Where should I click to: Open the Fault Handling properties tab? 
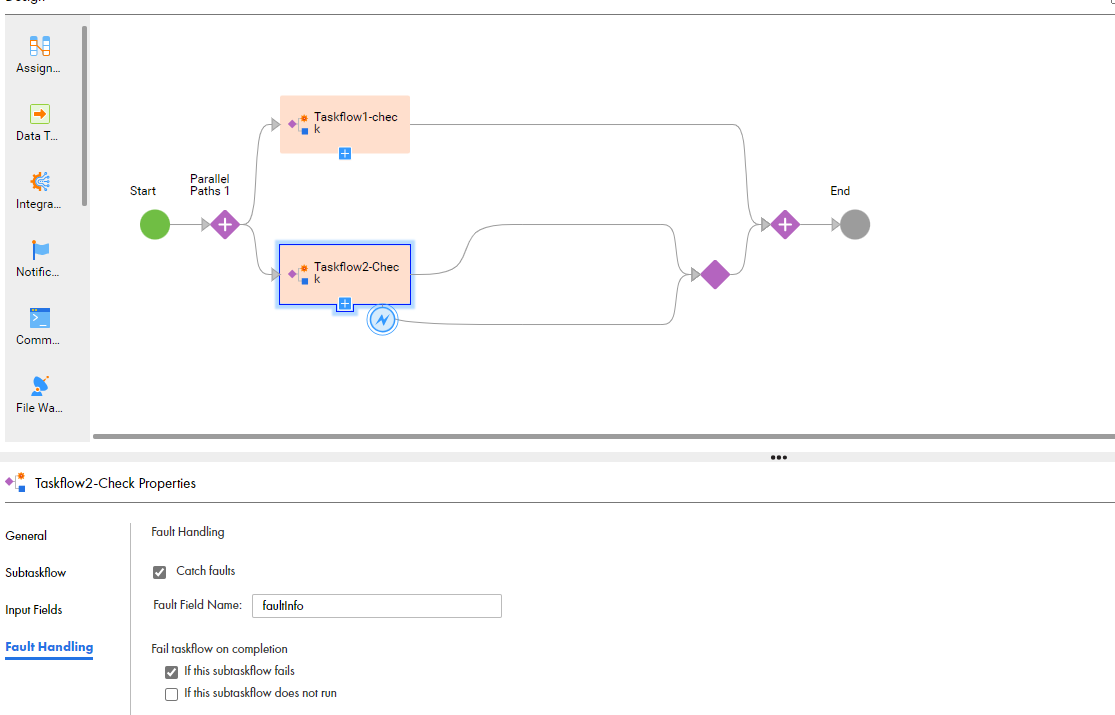(x=49, y=647)
